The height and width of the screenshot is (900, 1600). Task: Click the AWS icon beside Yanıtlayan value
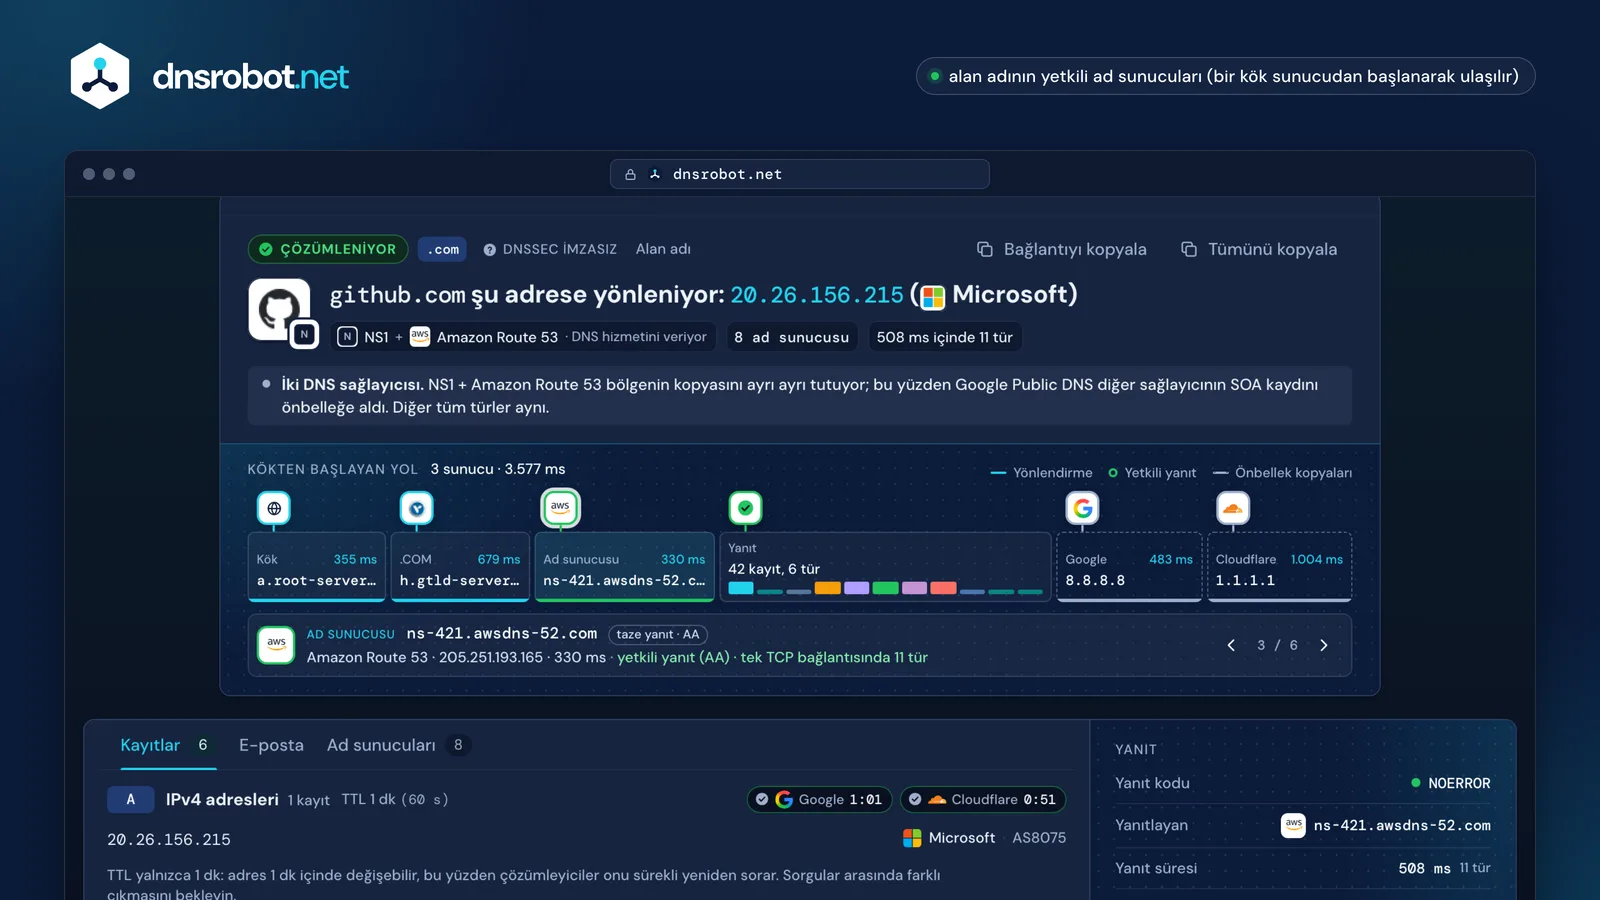coord(1293,825)
